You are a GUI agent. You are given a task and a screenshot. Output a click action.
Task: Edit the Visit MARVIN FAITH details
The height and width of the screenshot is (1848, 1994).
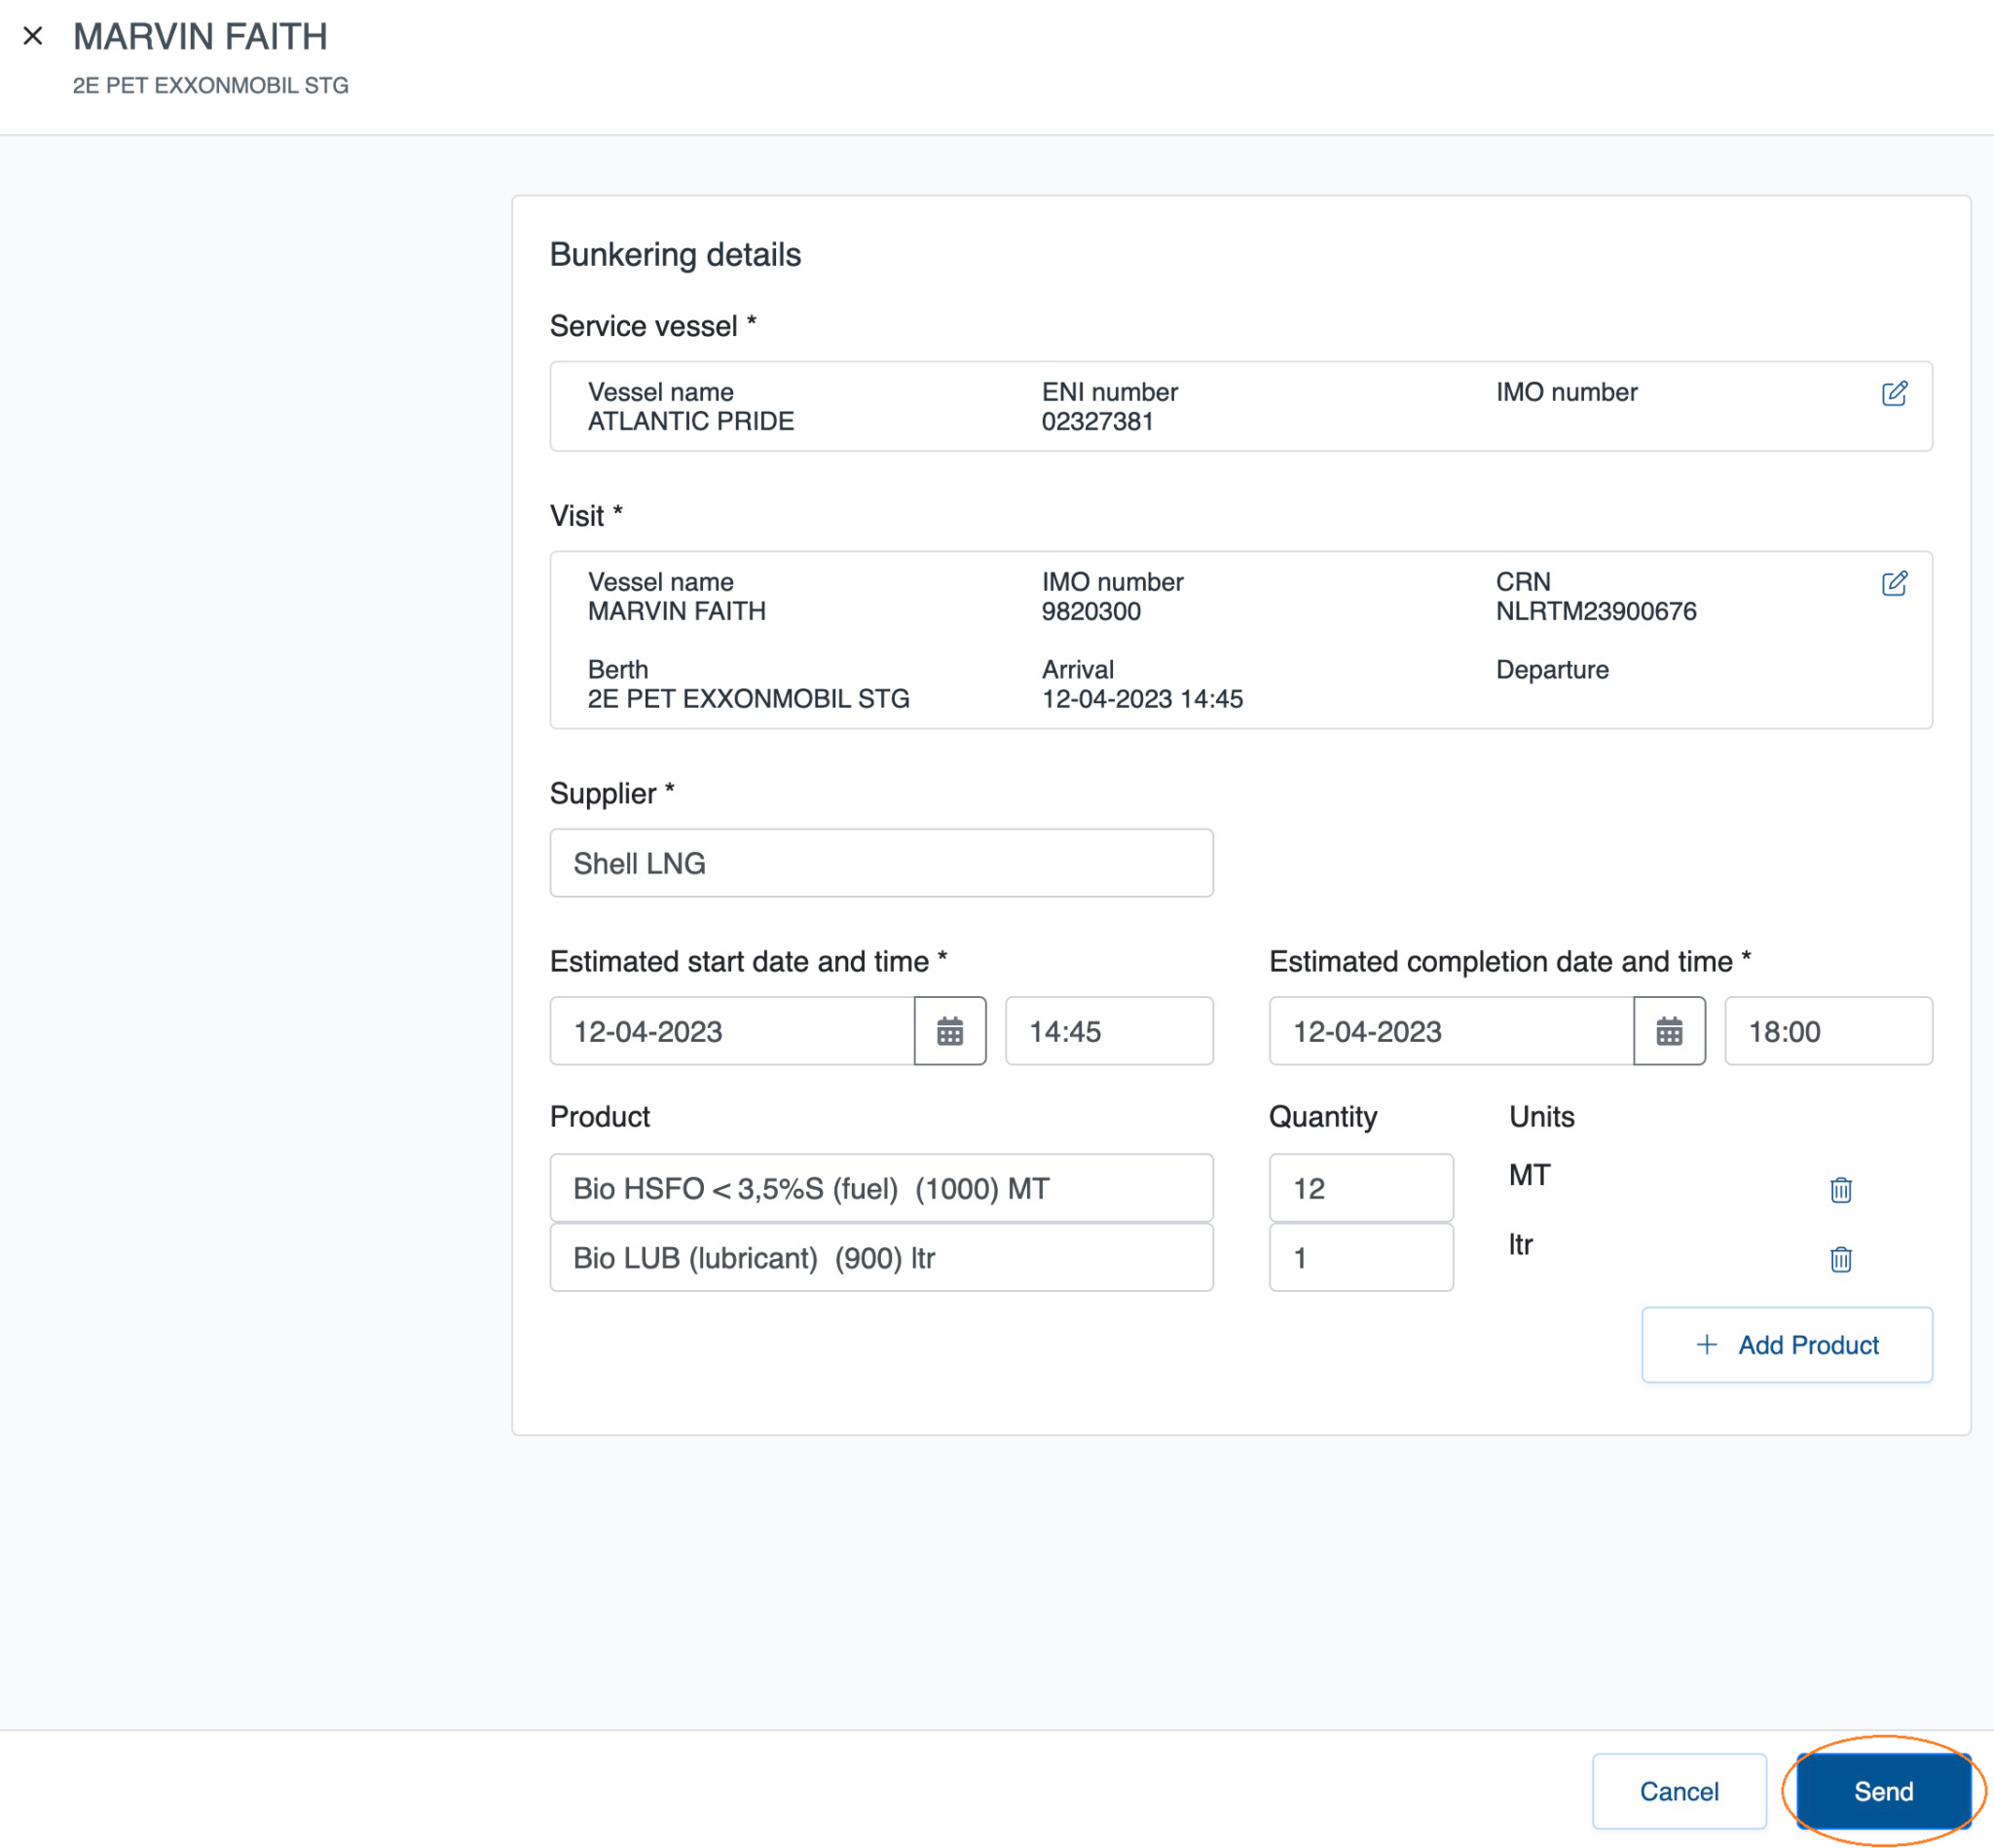click(1893, 583)
